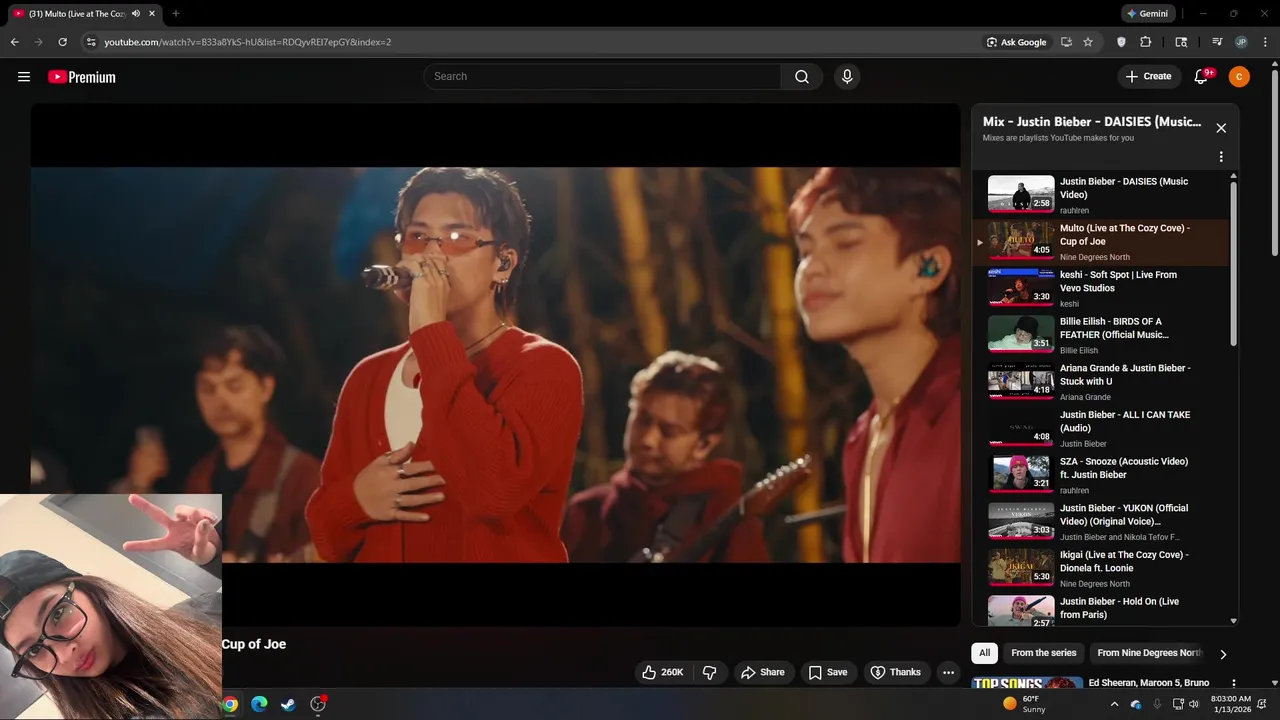
Task: Go to YouTube Premium home logo
Action: click(x=82, y=77)
